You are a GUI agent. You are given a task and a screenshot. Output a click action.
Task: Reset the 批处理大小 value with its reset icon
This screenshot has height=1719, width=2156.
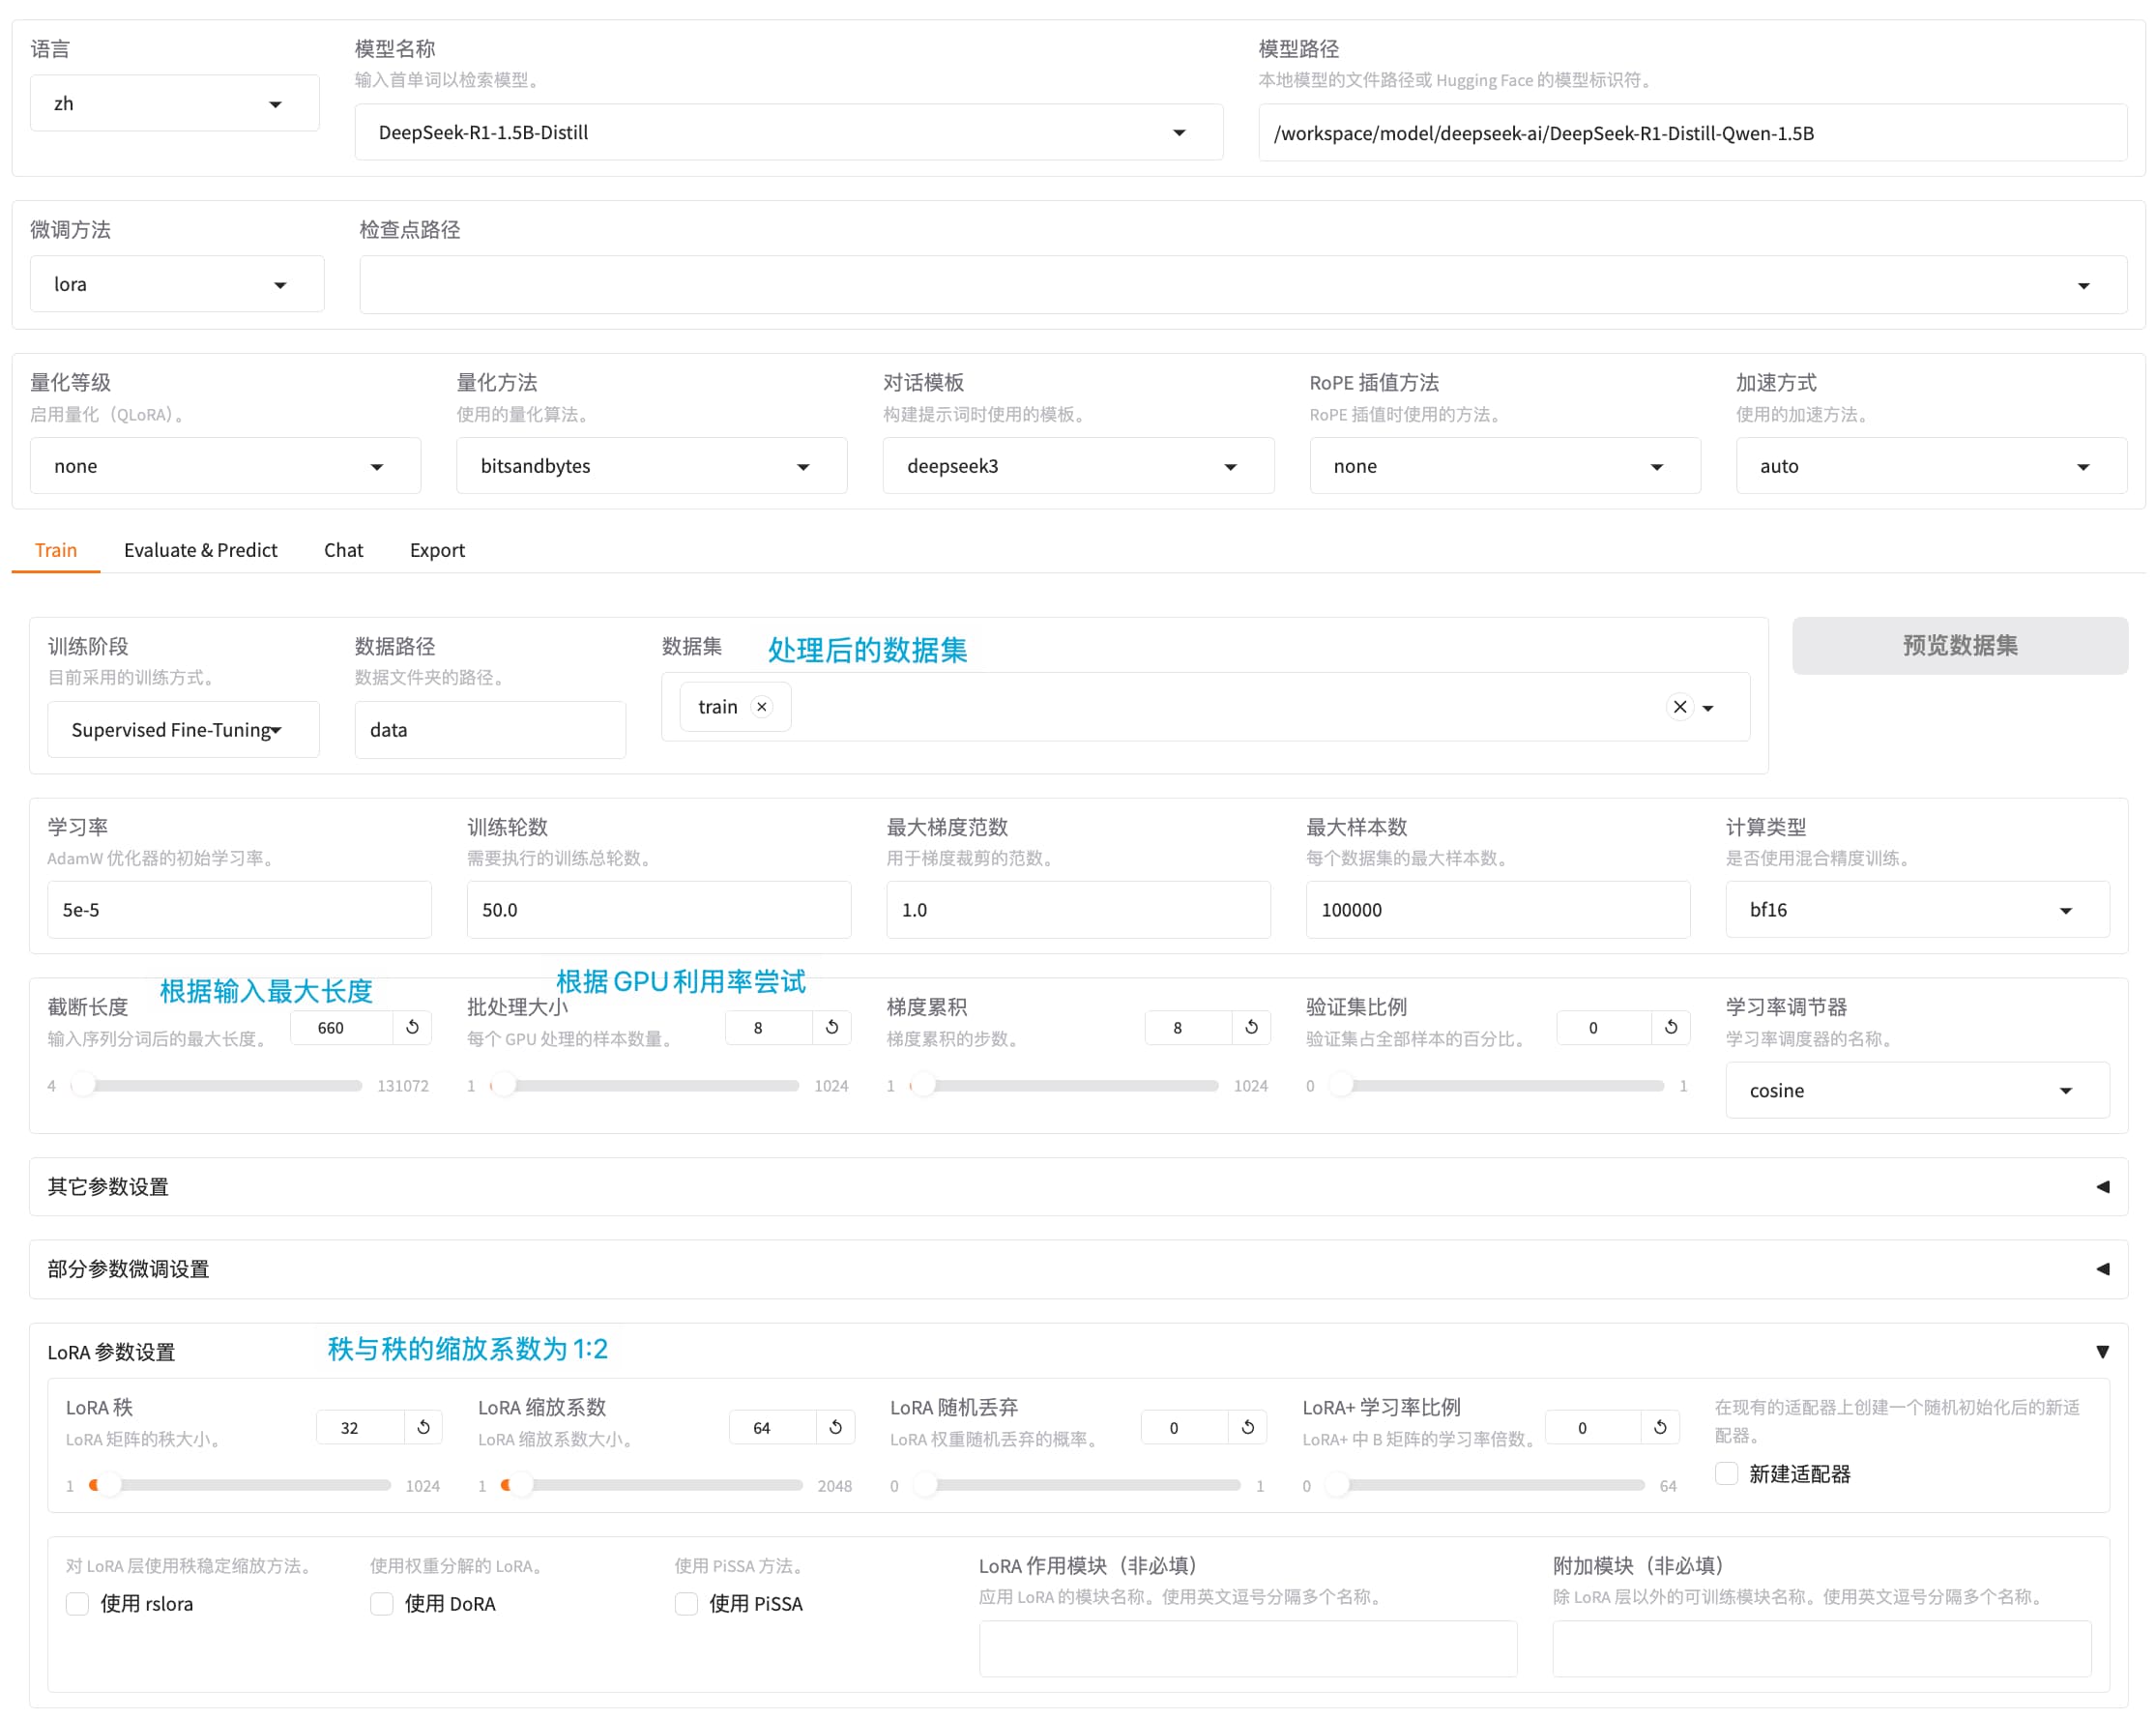(832, 1027)
